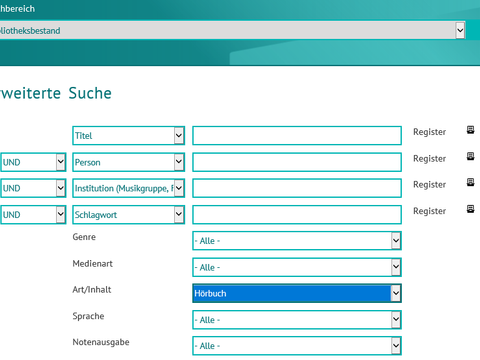Screen dimensions: 480x360
Task: Click the Register link for the Titel row
Action: point(429,132)
